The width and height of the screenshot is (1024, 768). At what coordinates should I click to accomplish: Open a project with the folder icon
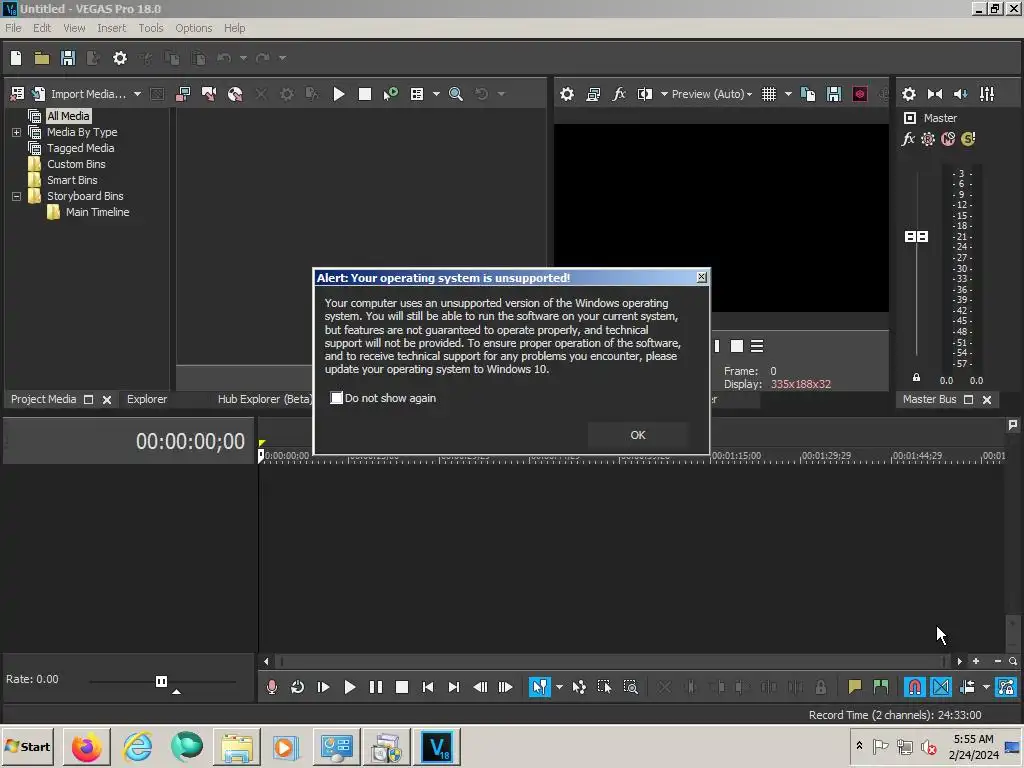tap(42, 58)
